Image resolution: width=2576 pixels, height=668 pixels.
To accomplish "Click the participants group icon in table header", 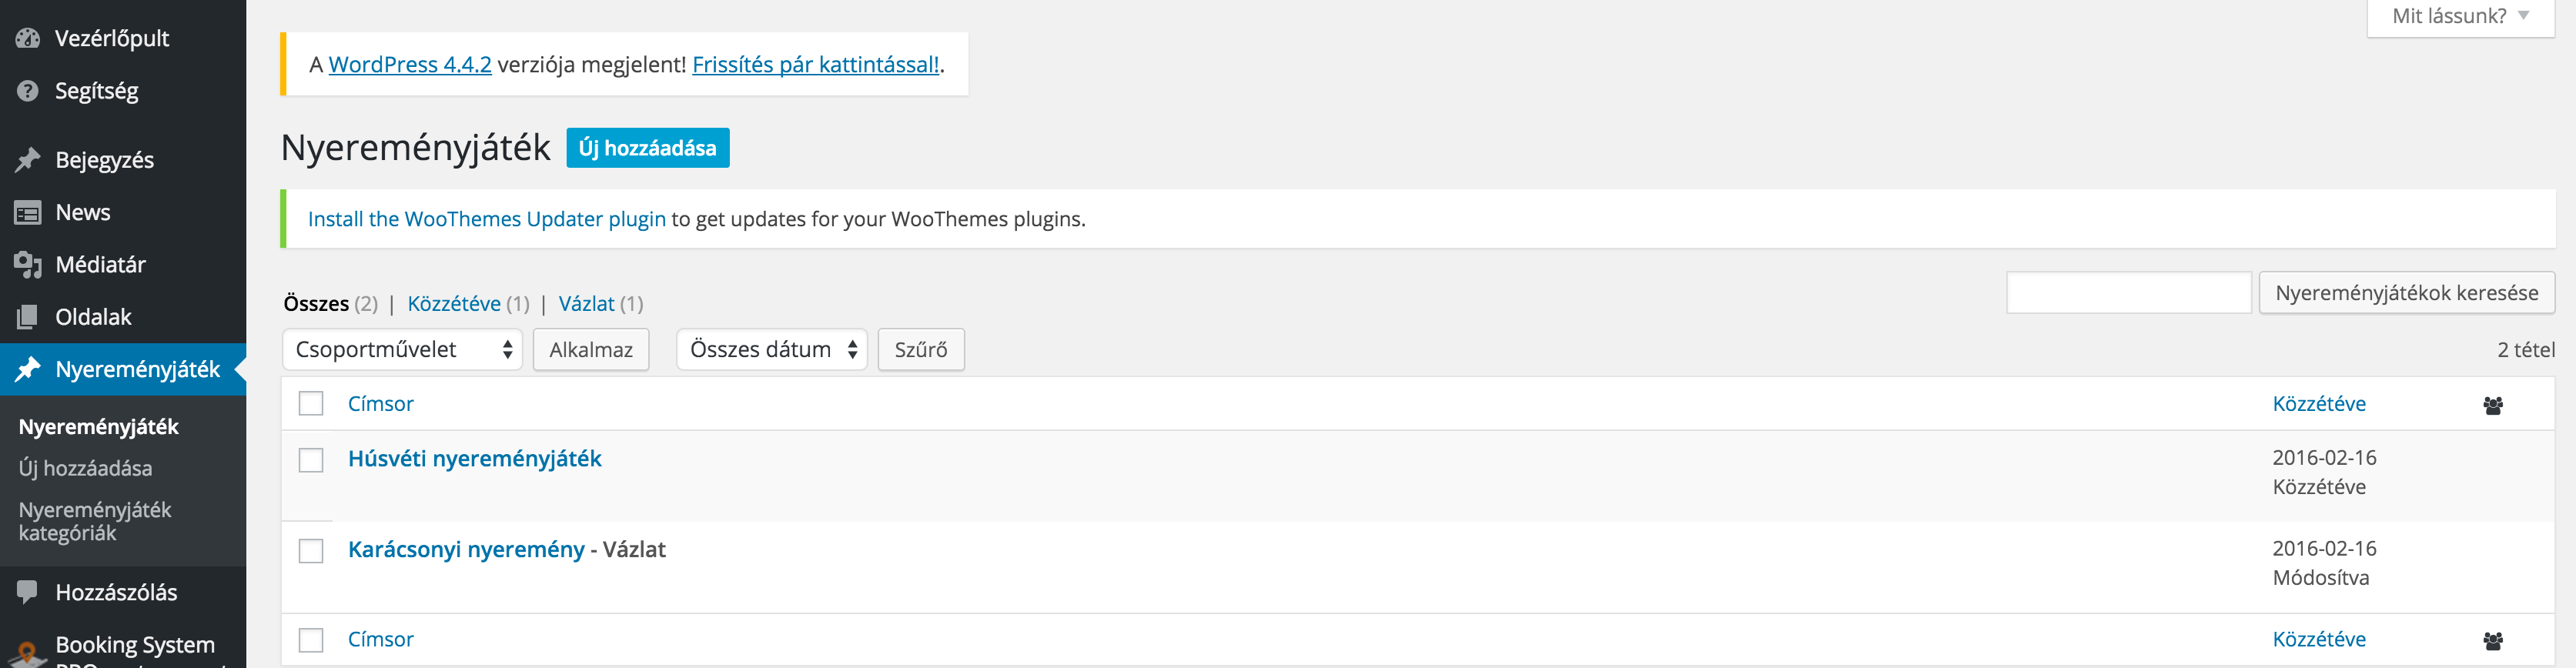I will pyautogui.click(x=2492, y=405).
